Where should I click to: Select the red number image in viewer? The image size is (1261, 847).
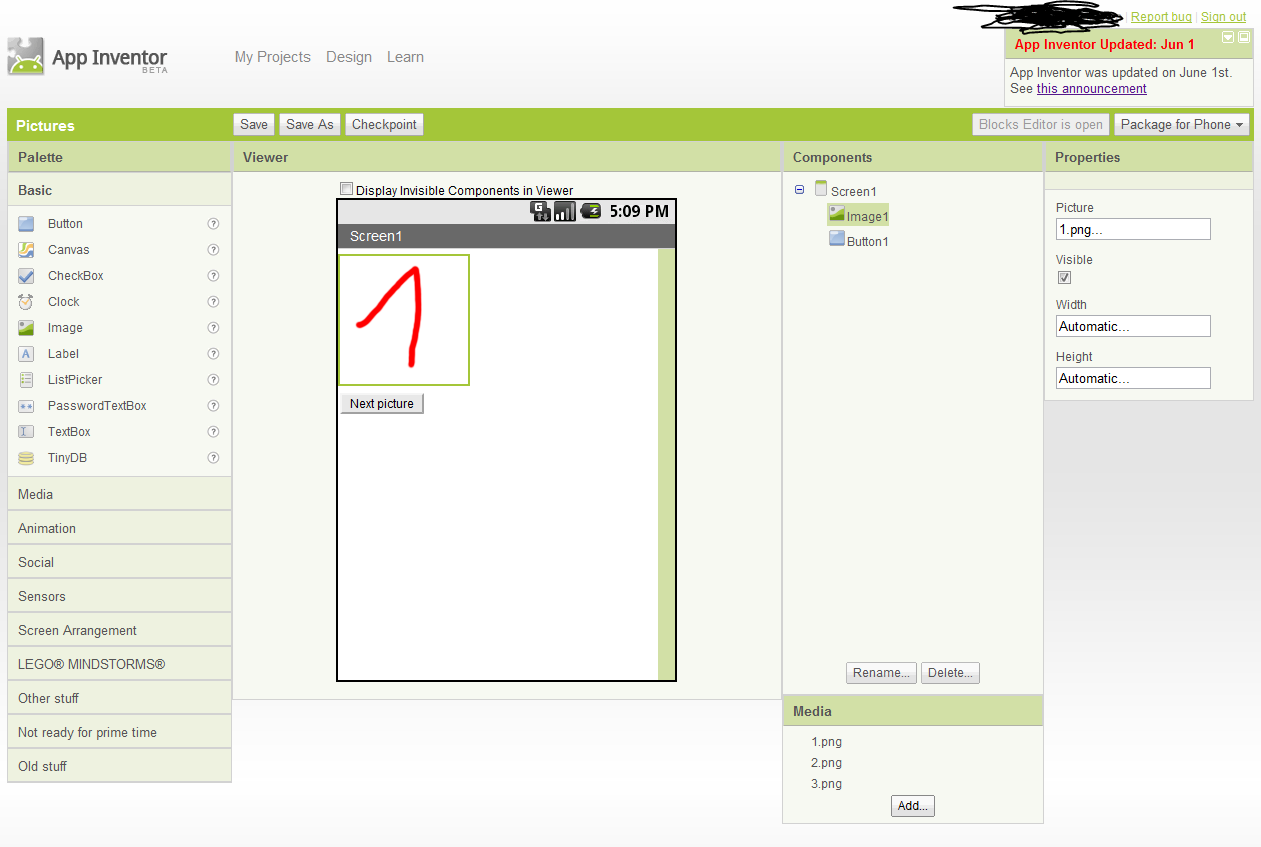point(404,320)
